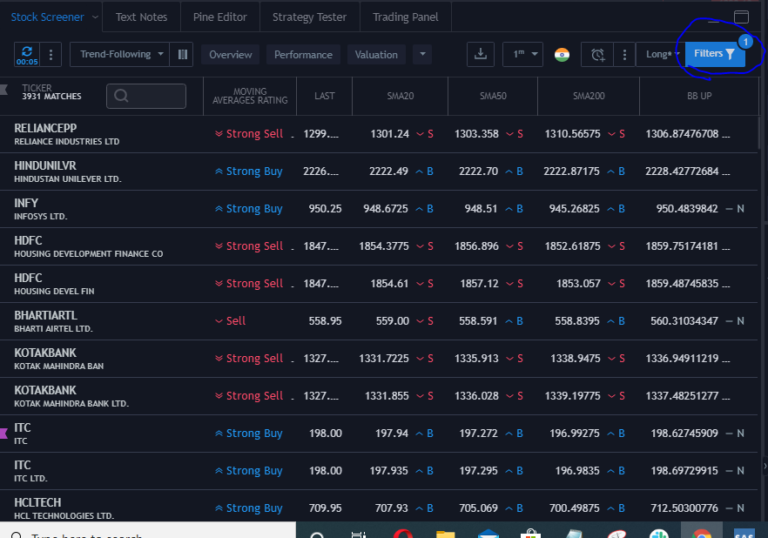Screen dimensions: 768x538
Task: Open the alarm clock alert icon
Action: point(598,54)
